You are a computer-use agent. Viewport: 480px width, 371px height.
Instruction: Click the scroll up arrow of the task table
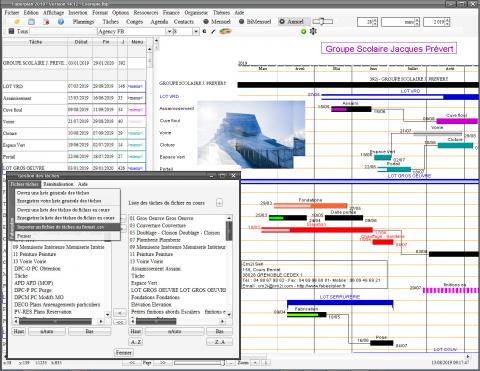pos(149,49)
